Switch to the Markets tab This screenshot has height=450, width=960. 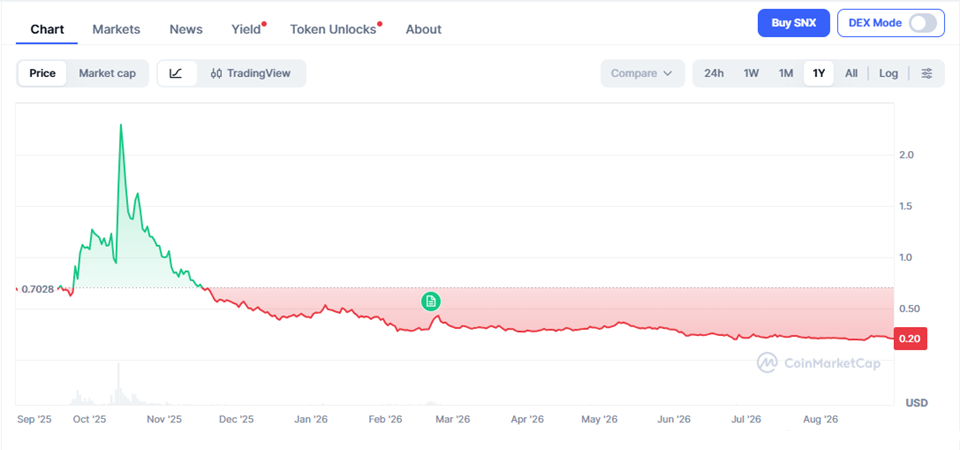(116, 29)
